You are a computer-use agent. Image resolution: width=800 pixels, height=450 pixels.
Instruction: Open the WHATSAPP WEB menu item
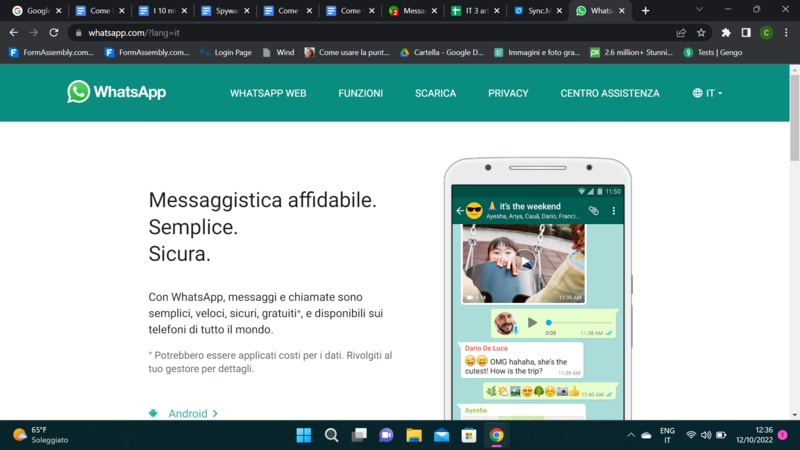268,93
